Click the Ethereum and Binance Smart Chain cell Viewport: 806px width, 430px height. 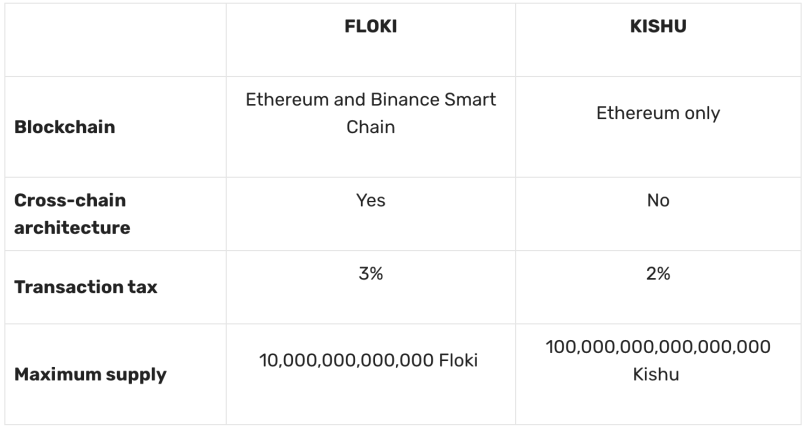point(371,113)
